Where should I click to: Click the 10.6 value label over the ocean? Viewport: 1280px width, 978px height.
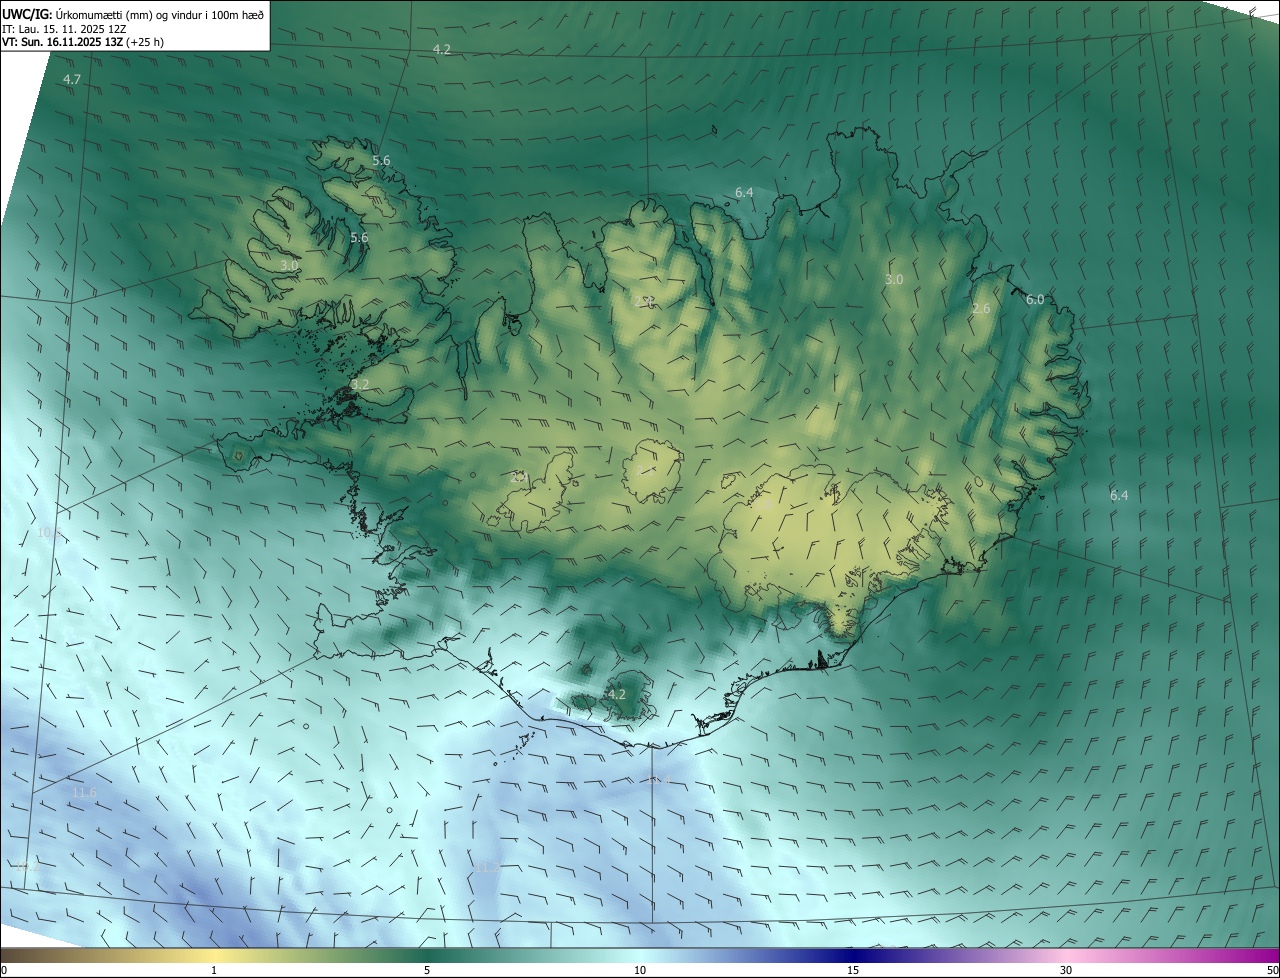[x=49, y=533]
